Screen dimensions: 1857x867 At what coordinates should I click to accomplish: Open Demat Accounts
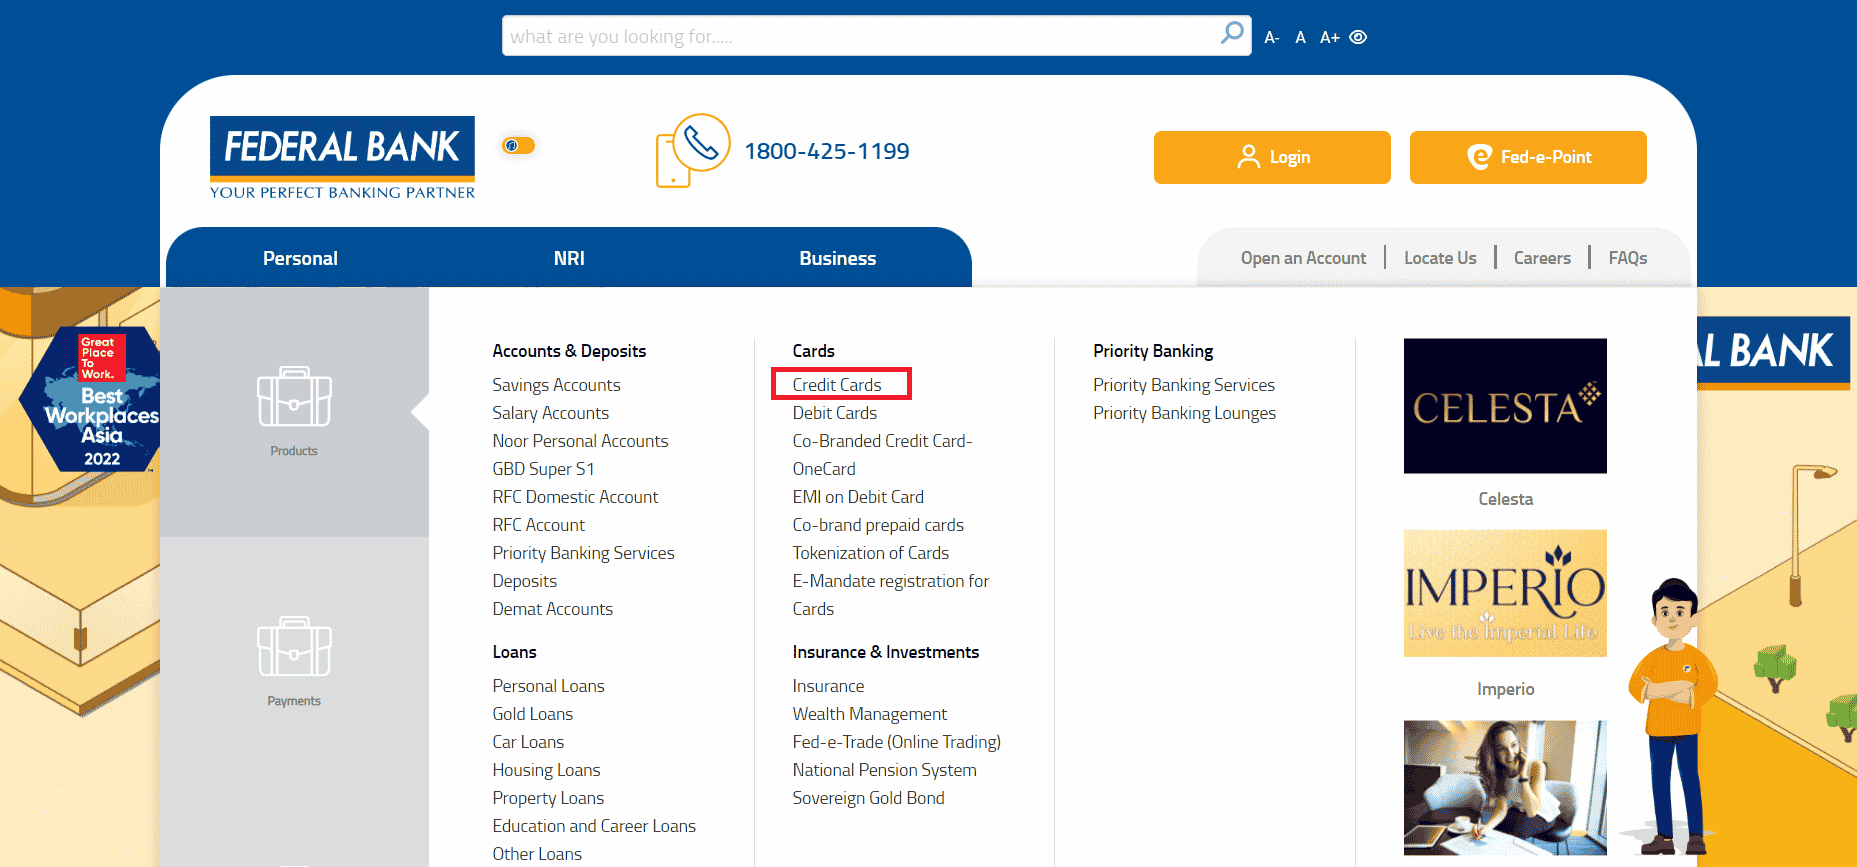tap(552, 609)
